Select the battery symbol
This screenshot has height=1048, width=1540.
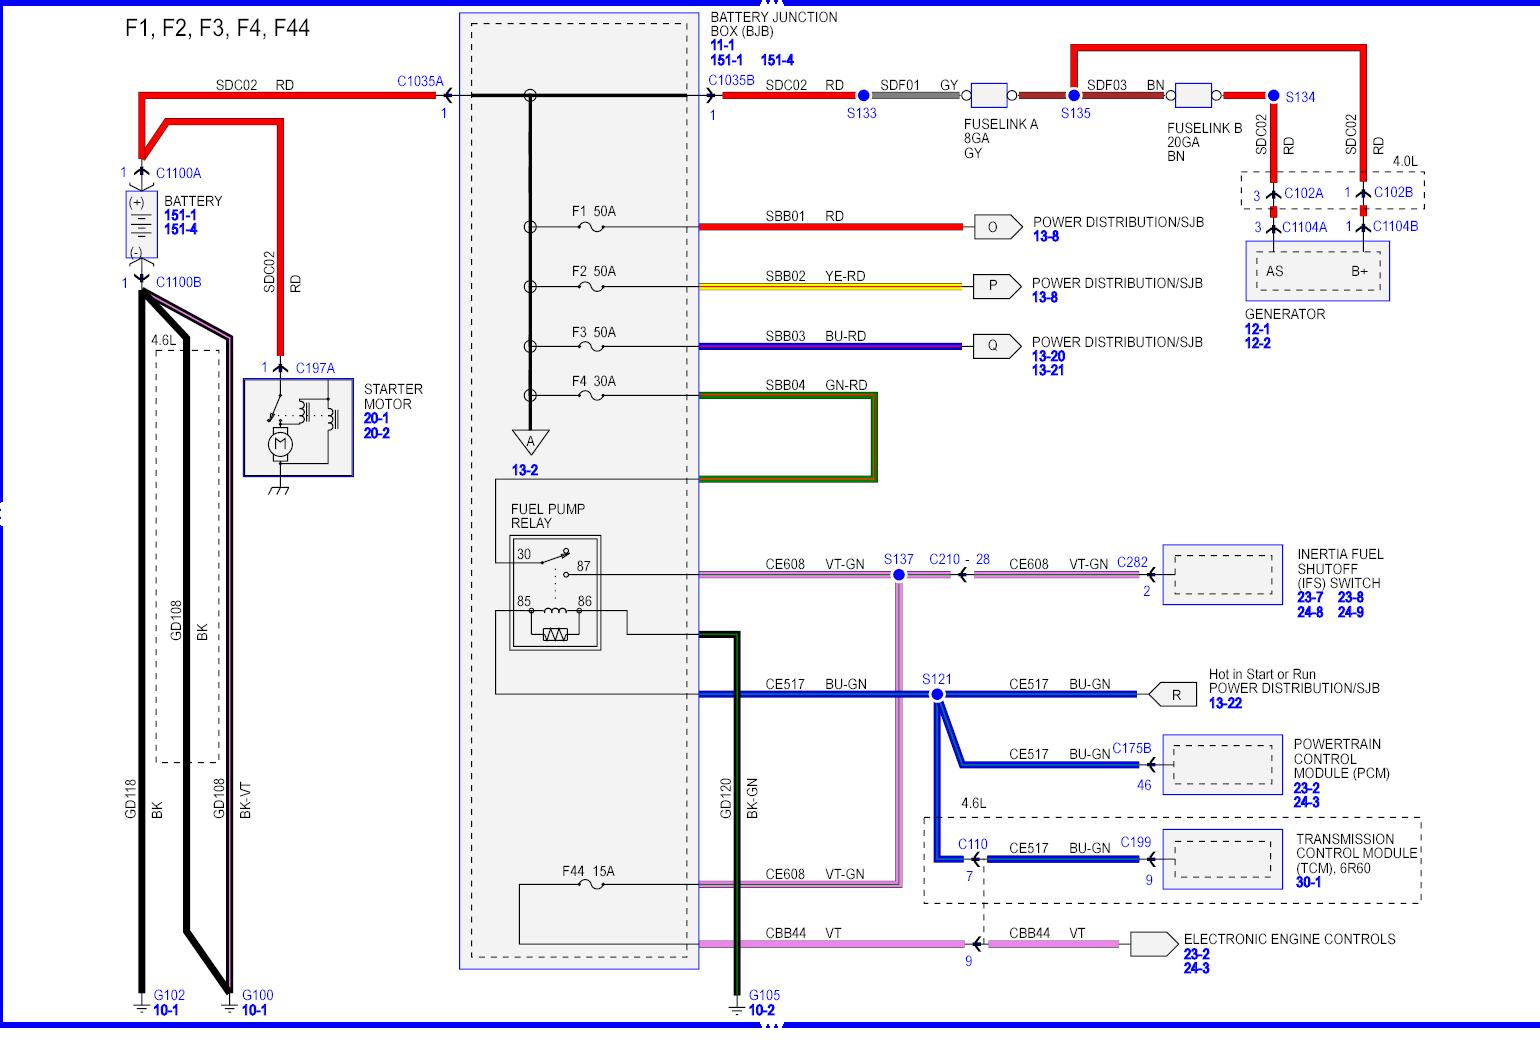(141, 225)
